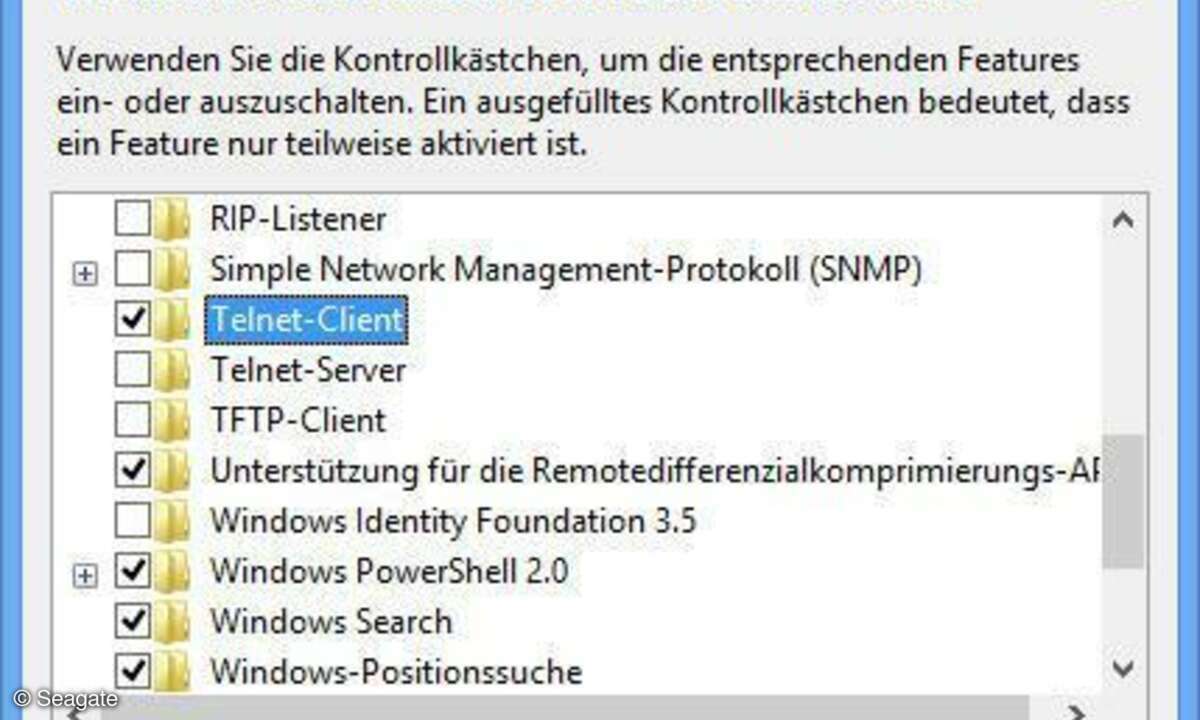Click the vertical scrollbar thumb
Image resolution: width=1200 pixels, height=720 pixels.
click(1122, 500)
